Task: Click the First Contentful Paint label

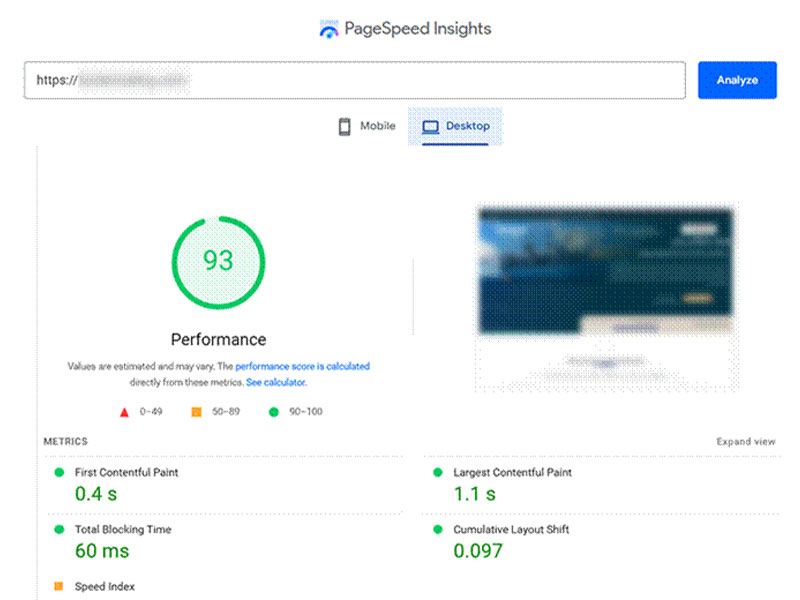Action: (x=127, y=472)
